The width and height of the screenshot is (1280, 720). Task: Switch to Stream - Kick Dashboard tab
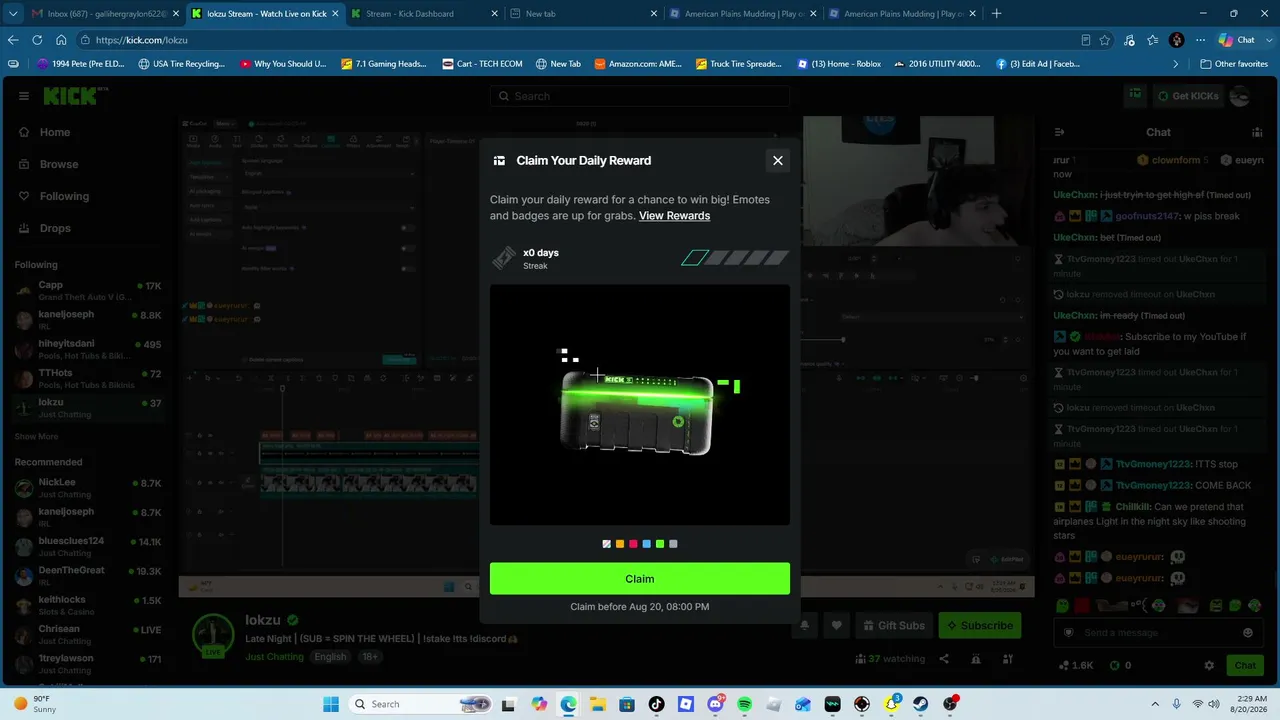423,14
